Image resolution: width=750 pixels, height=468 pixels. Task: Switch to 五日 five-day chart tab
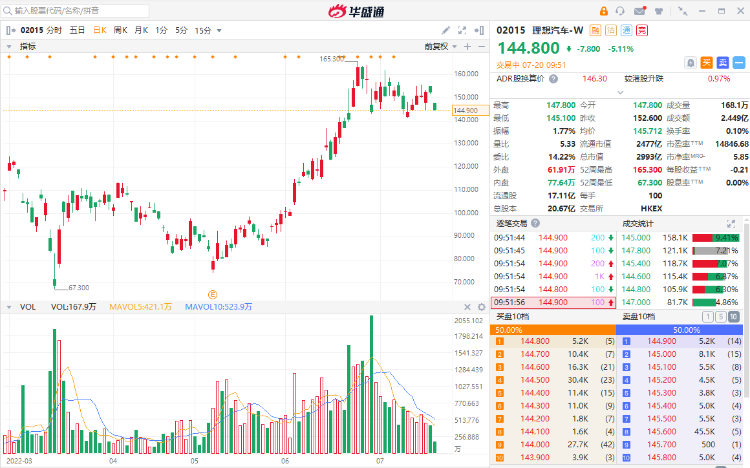pyautogui.click(x=77, y=30)
